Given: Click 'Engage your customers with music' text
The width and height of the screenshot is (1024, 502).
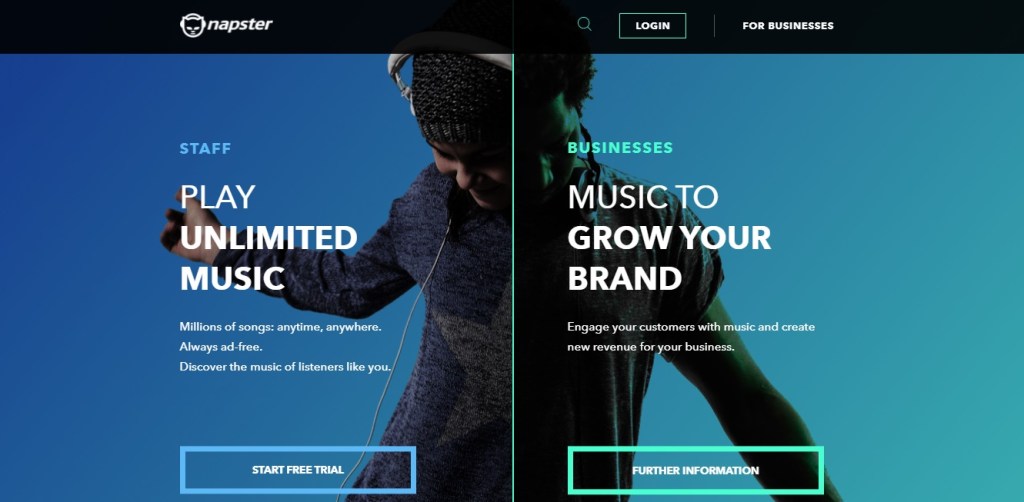Looking at the screenshot, I should (662, 326).
